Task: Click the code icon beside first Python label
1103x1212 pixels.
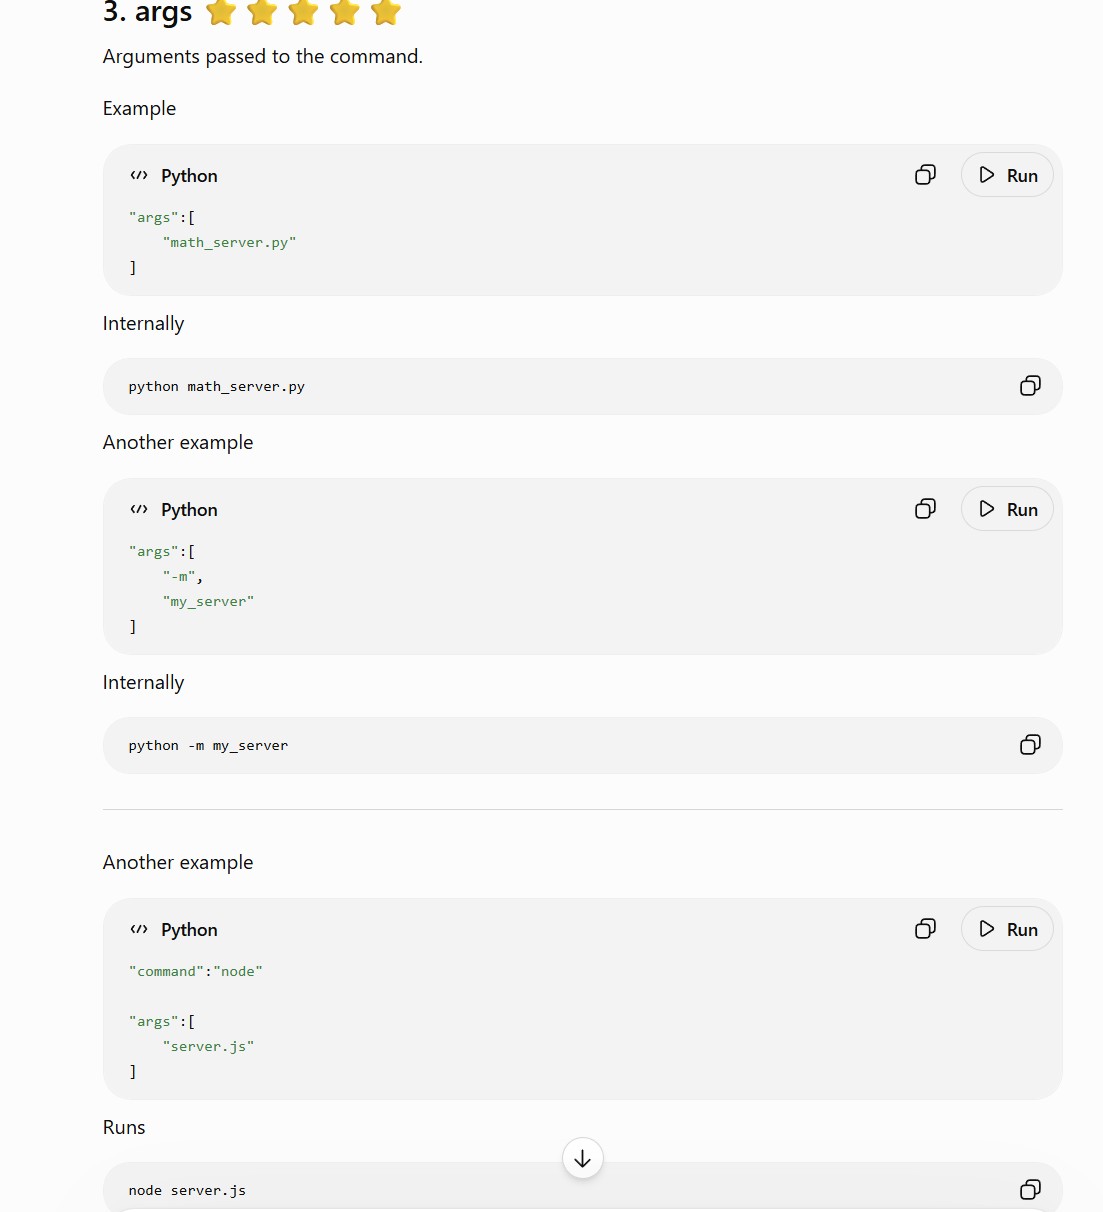Action: (x=139, y=176)
